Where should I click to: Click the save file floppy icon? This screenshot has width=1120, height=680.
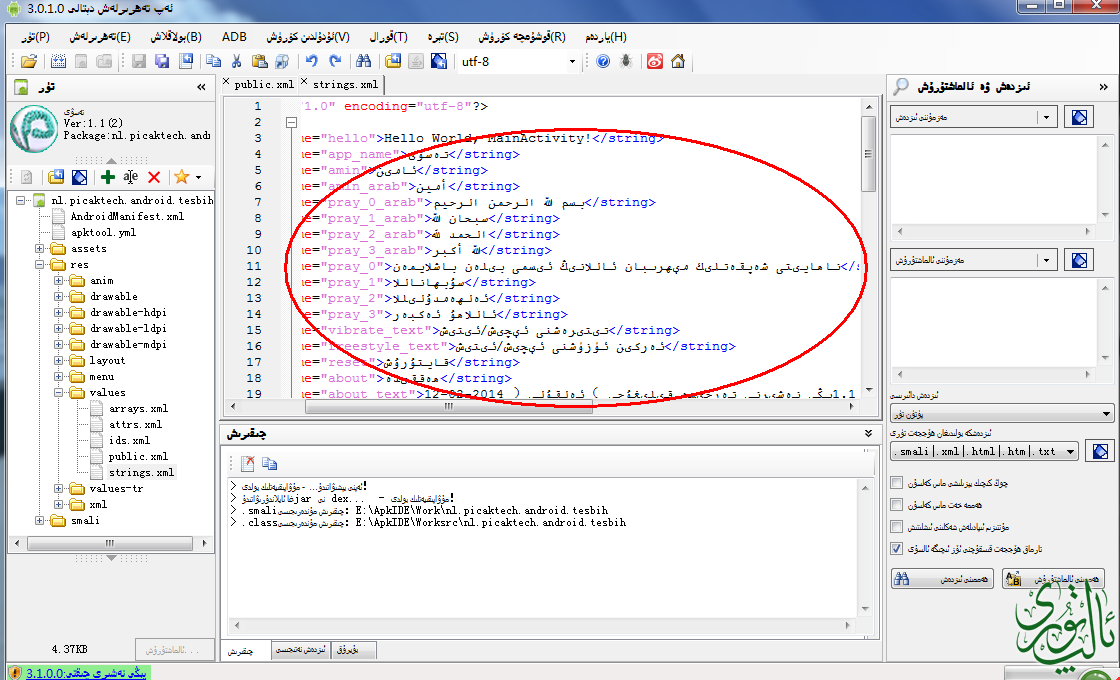point(139,61)
